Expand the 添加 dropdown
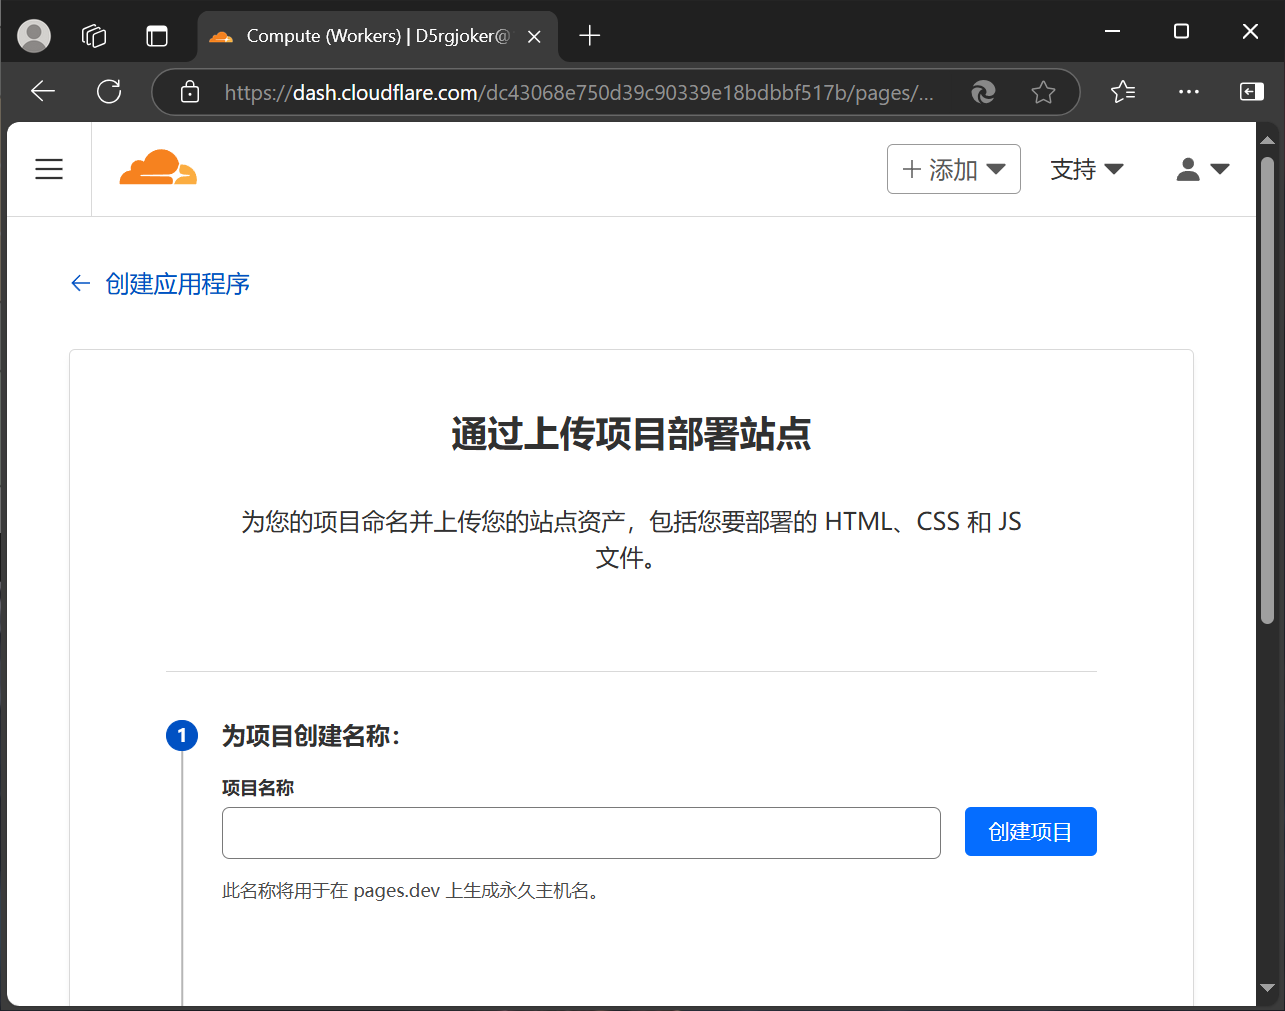 click(x=953, y=169)
